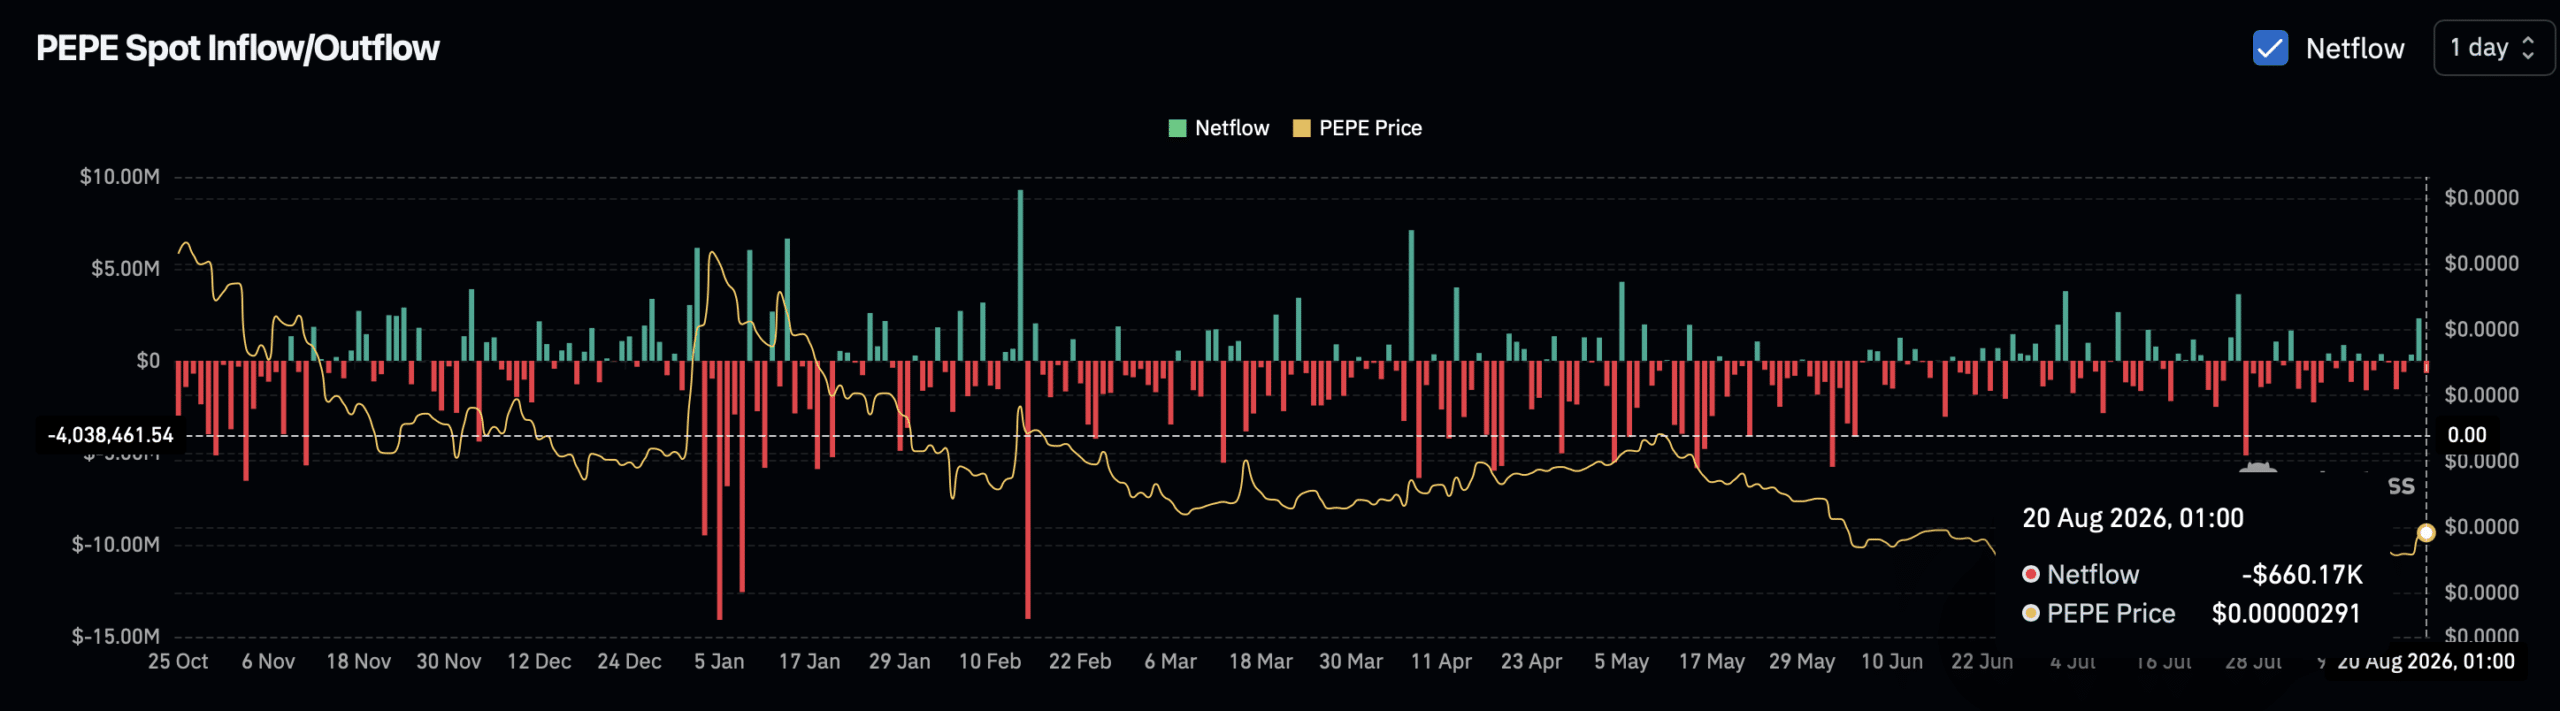Click the PEPE Price legend label
Viewport: 2560px width, 711px height.
click(x=1370, y=128)
